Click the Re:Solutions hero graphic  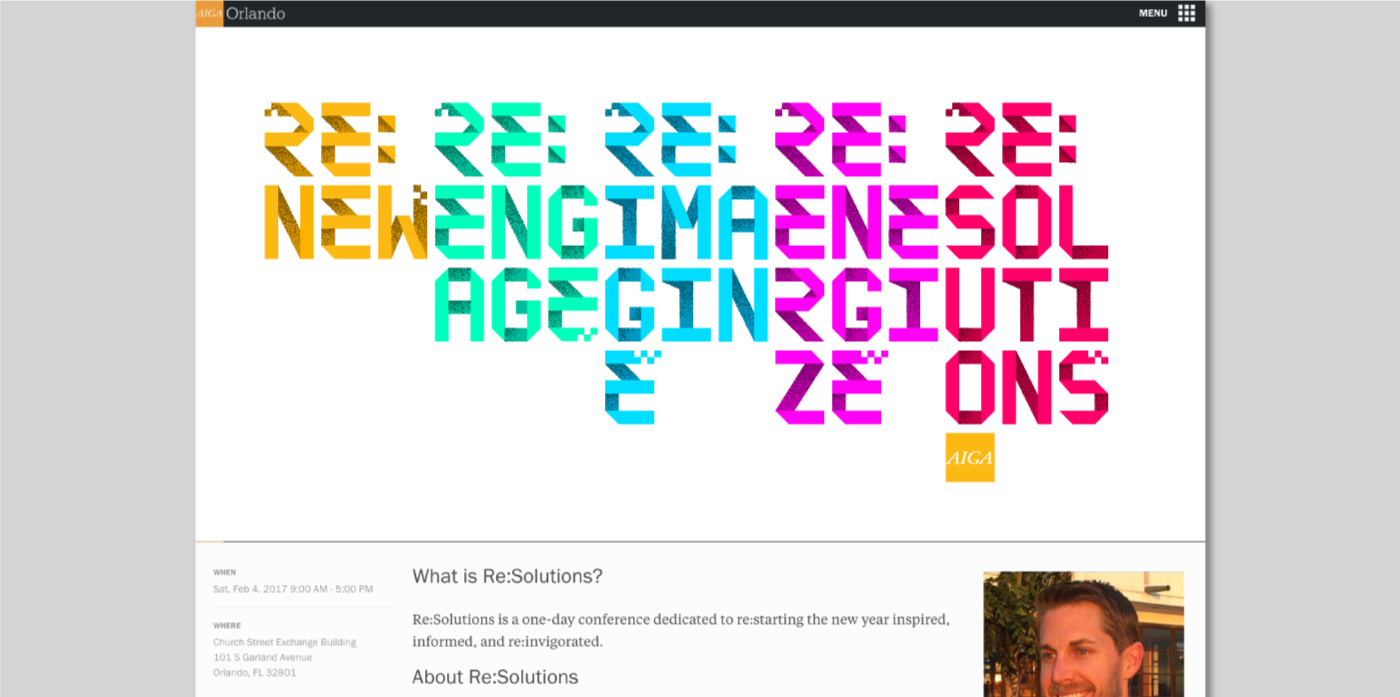[x=686, y=291]
